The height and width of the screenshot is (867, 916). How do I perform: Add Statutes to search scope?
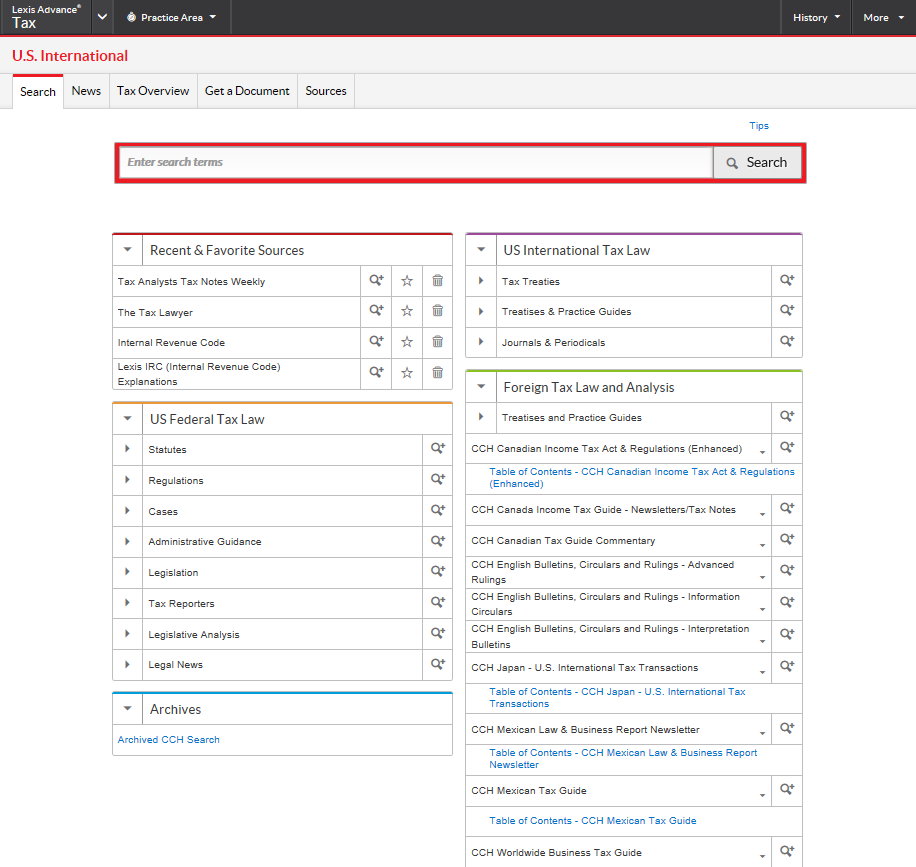click(438, 448)
